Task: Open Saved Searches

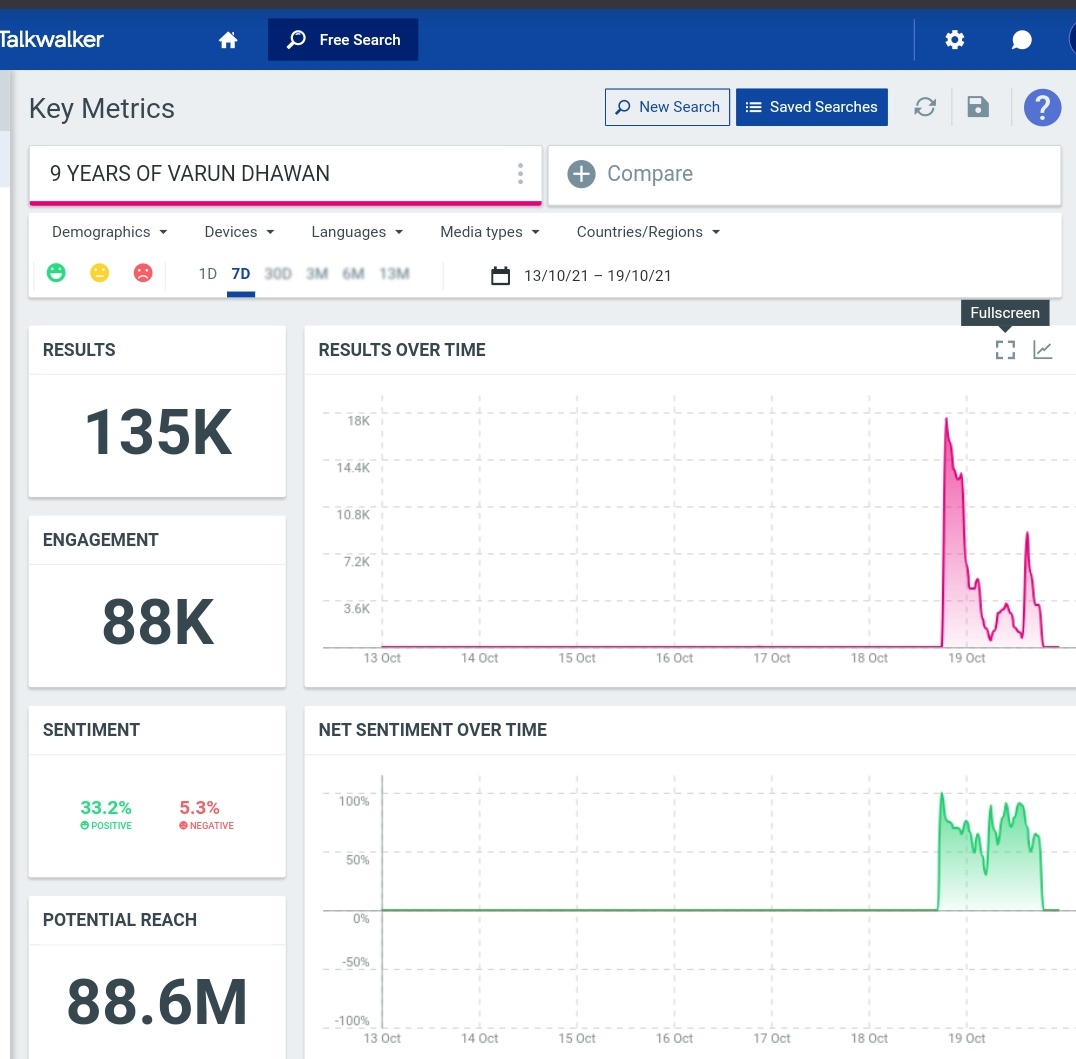Action: (812, 107)
